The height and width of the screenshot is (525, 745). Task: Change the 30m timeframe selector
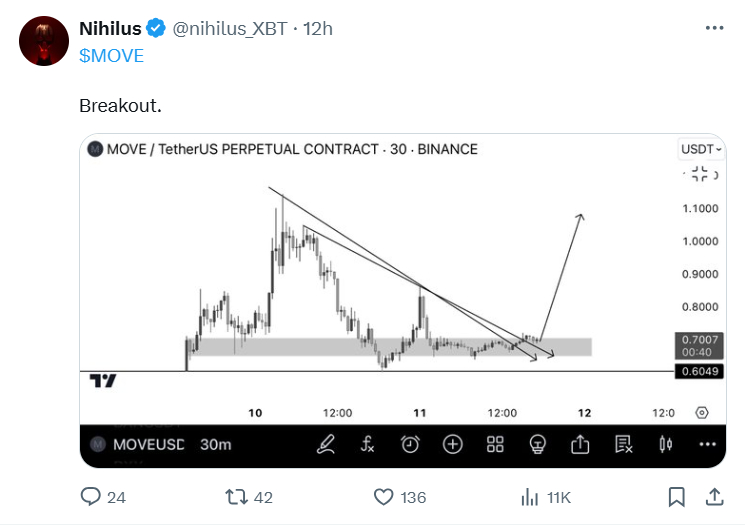215,444
